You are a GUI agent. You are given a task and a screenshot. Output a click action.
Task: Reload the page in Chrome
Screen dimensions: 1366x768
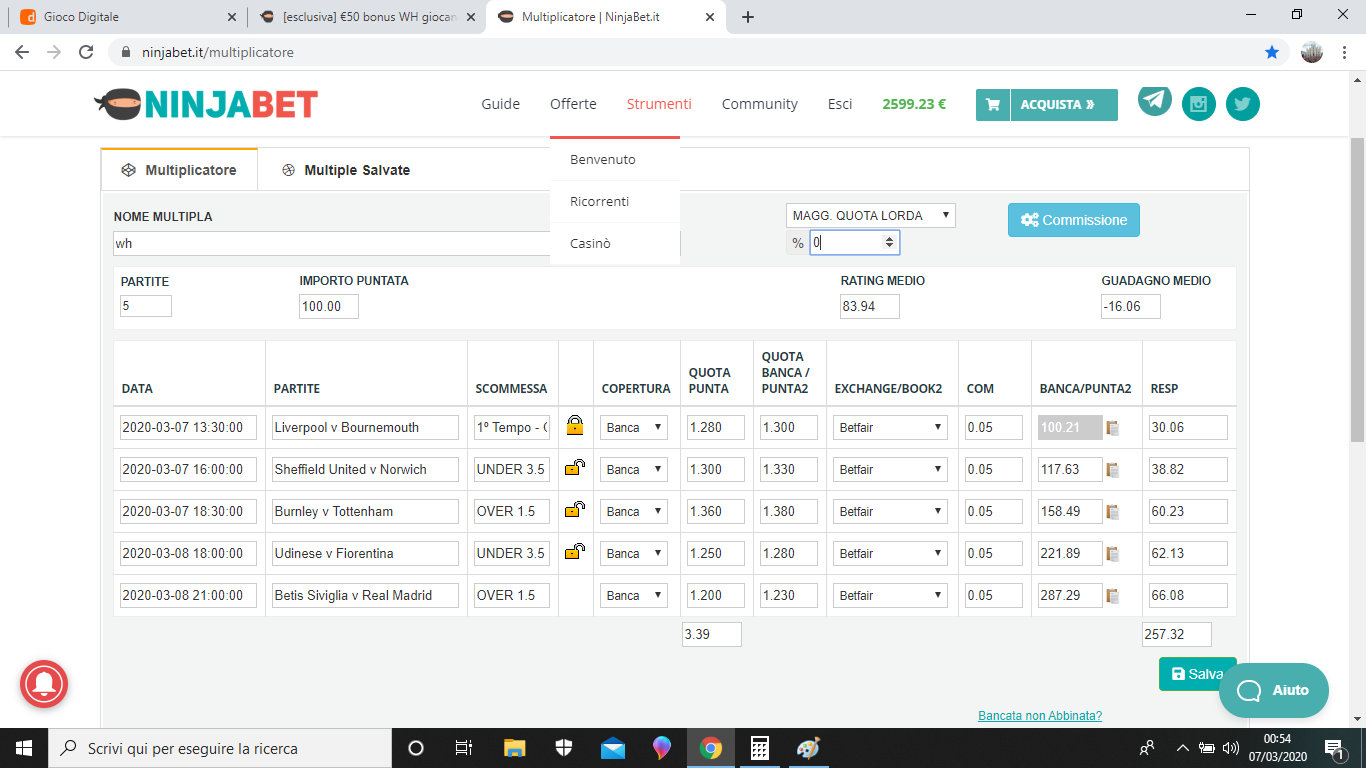pyautogui.click(x=86, y=52)
